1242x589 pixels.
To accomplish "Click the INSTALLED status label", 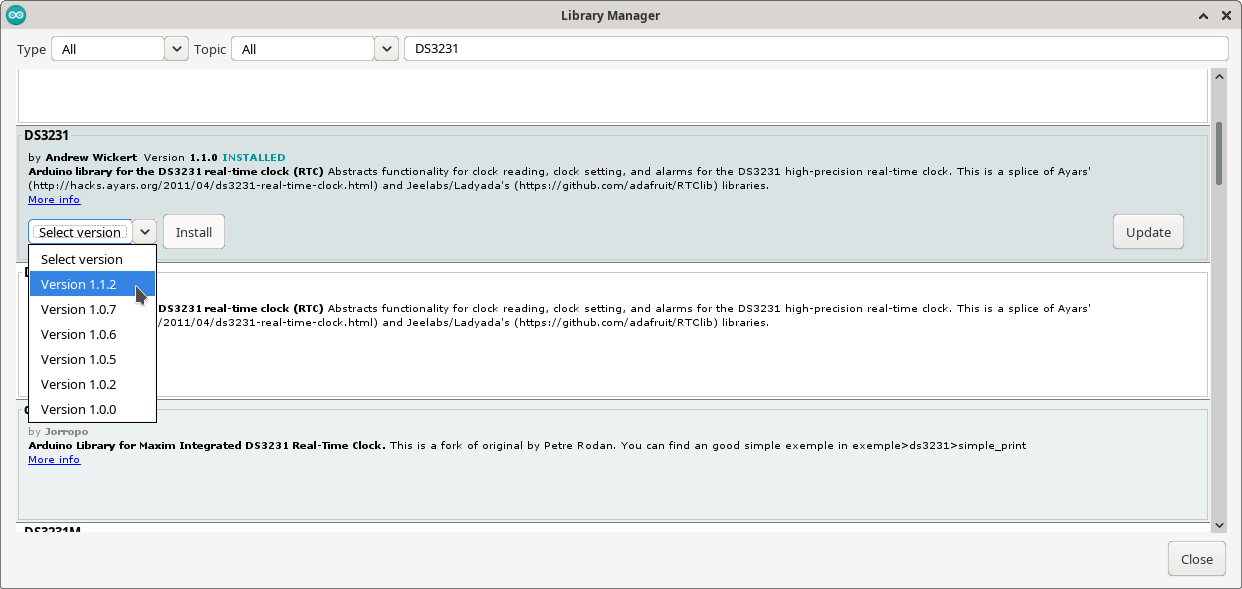I will (253, 158).
